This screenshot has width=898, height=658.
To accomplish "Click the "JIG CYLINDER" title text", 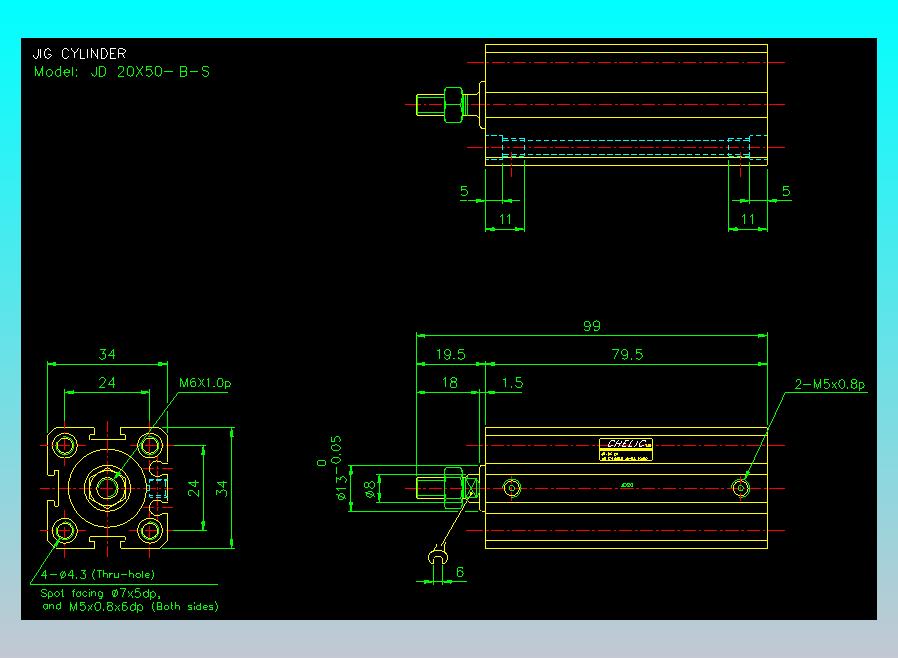I will 79,54.
